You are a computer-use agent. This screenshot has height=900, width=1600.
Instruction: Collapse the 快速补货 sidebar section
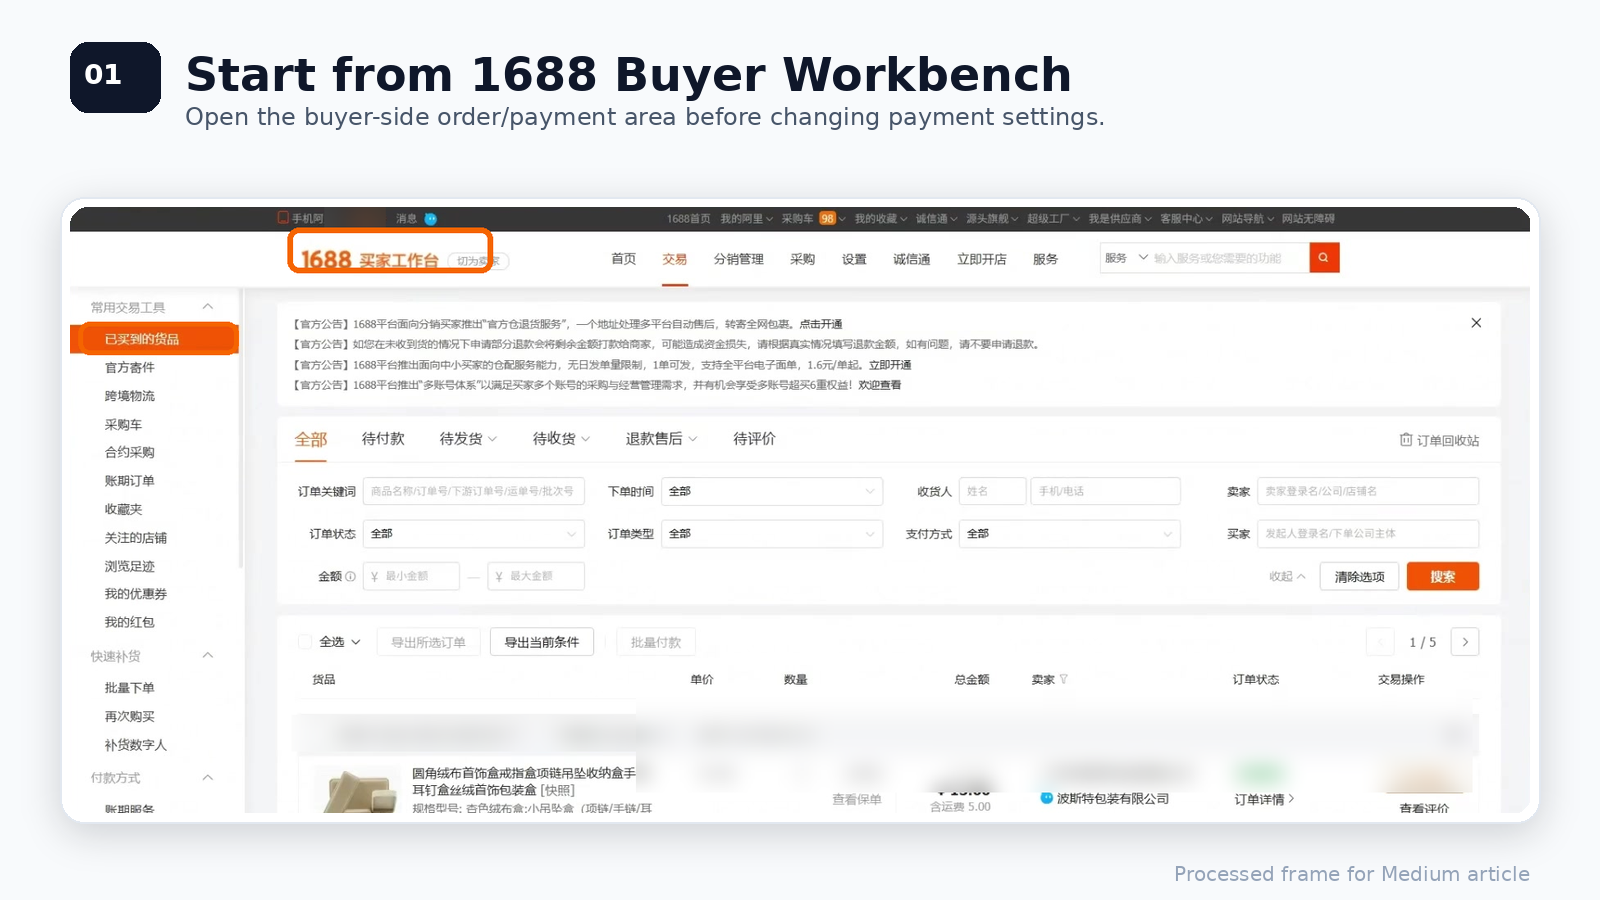(208, 656)
